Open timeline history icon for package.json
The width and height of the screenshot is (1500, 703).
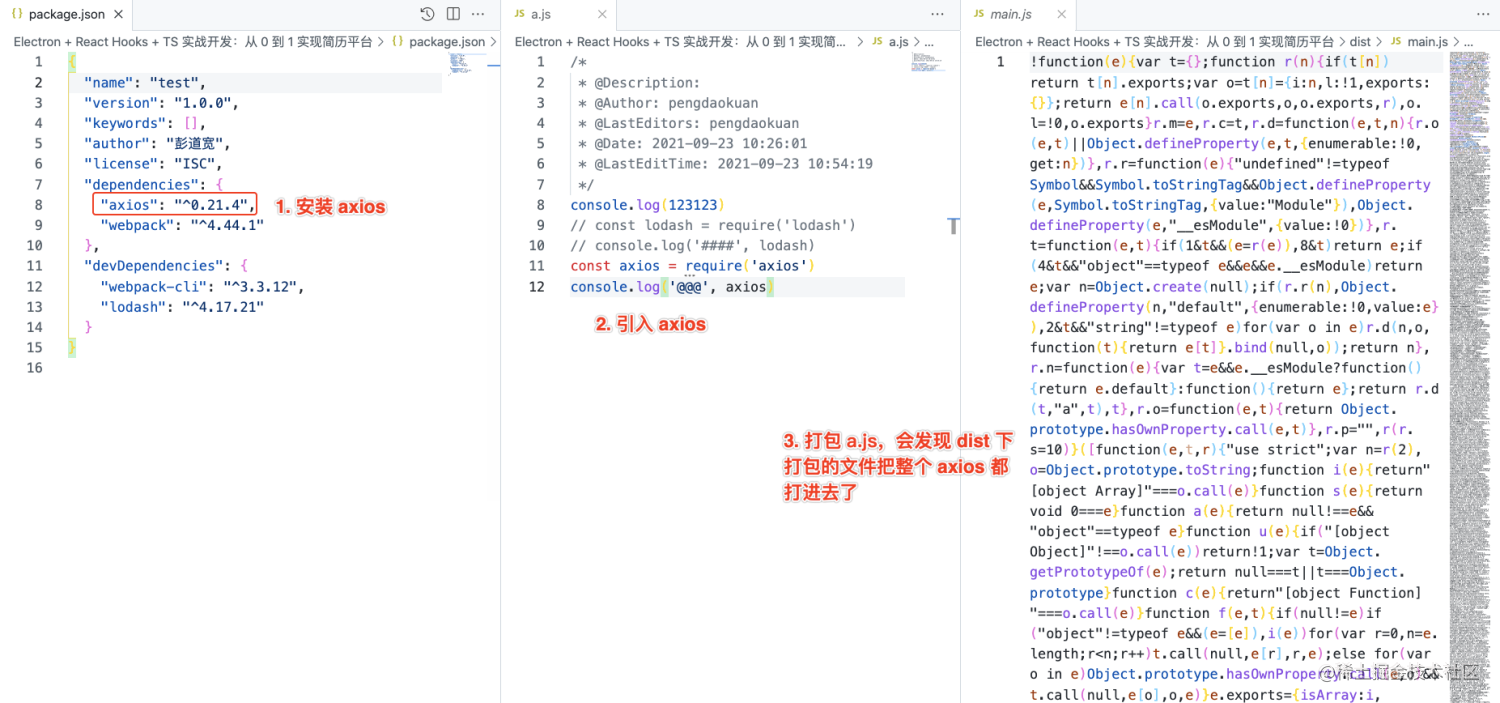427,14
